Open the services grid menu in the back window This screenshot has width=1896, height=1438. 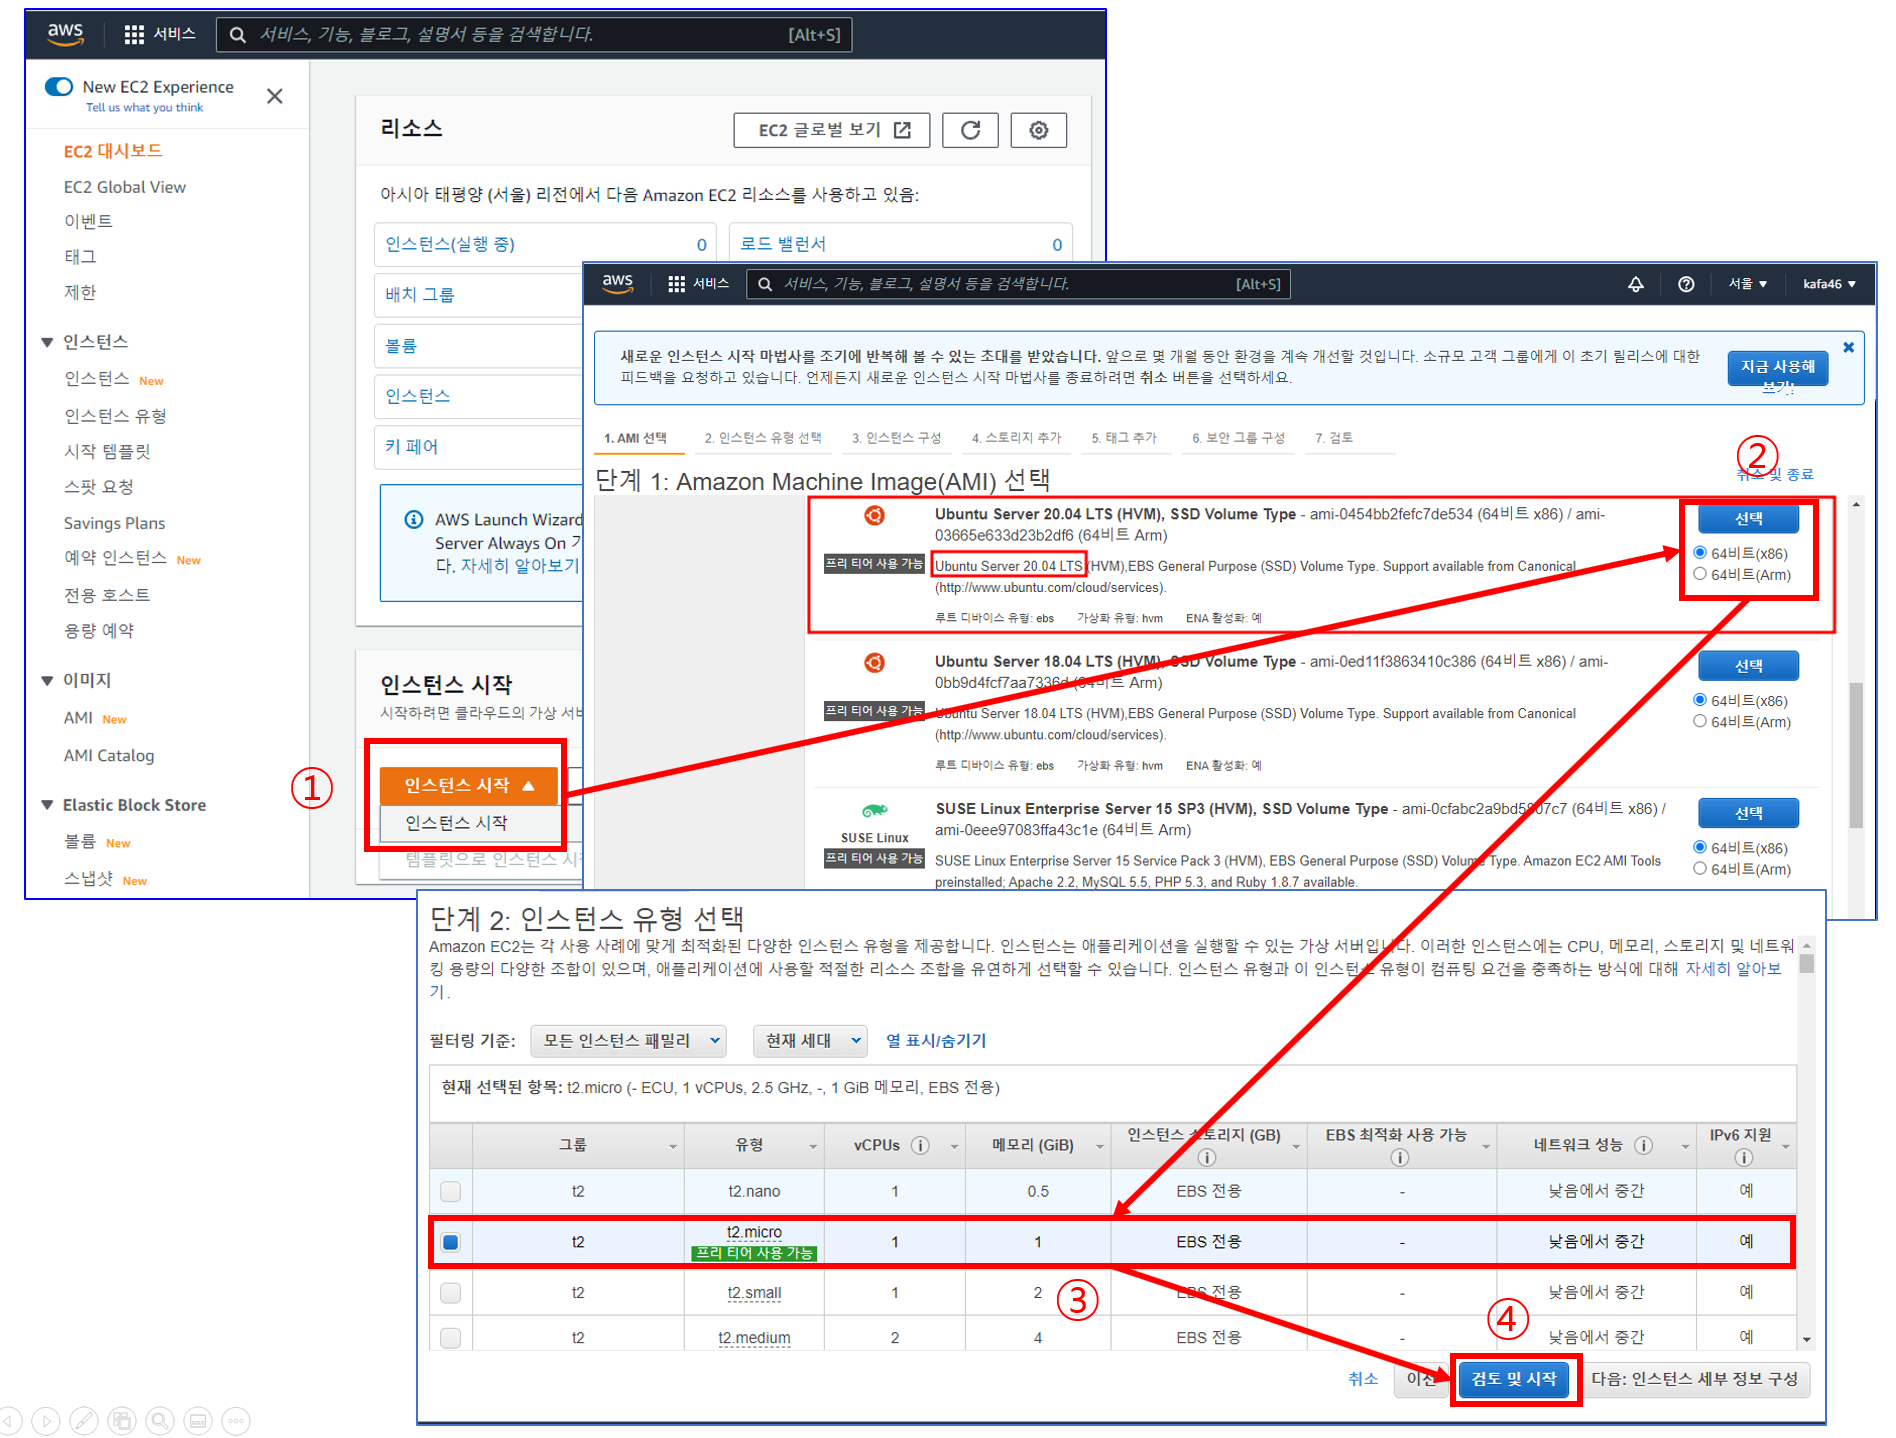coord(134,34)
